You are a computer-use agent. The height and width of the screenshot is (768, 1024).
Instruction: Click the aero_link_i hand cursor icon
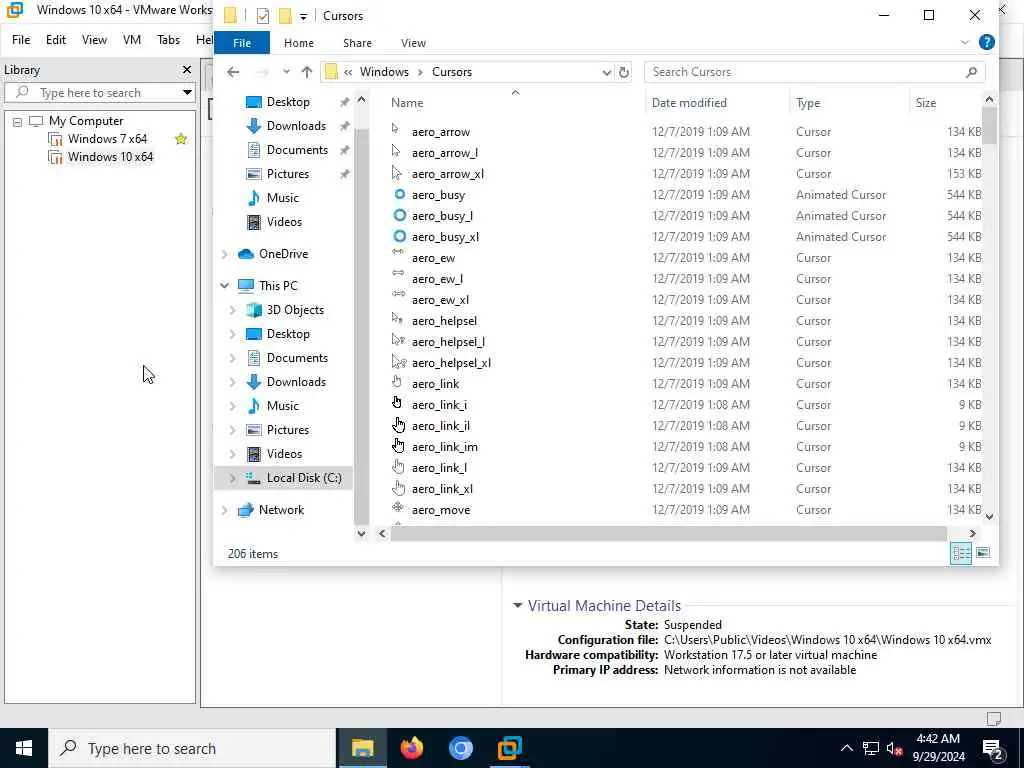point(397,402)
